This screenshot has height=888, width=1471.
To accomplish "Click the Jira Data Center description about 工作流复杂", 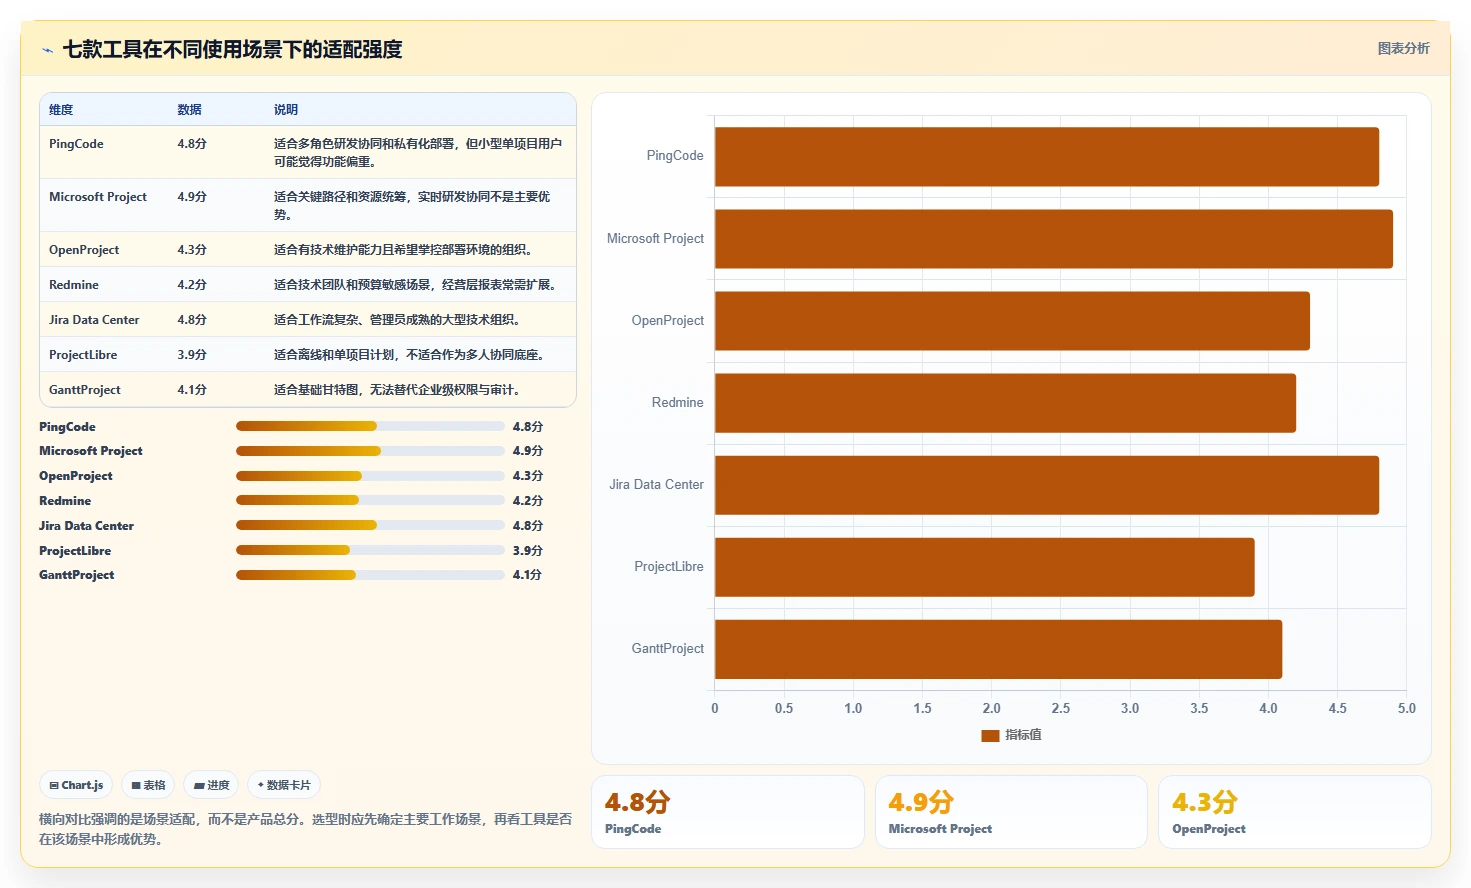I will pyautogui.click(x=397, y=320).
